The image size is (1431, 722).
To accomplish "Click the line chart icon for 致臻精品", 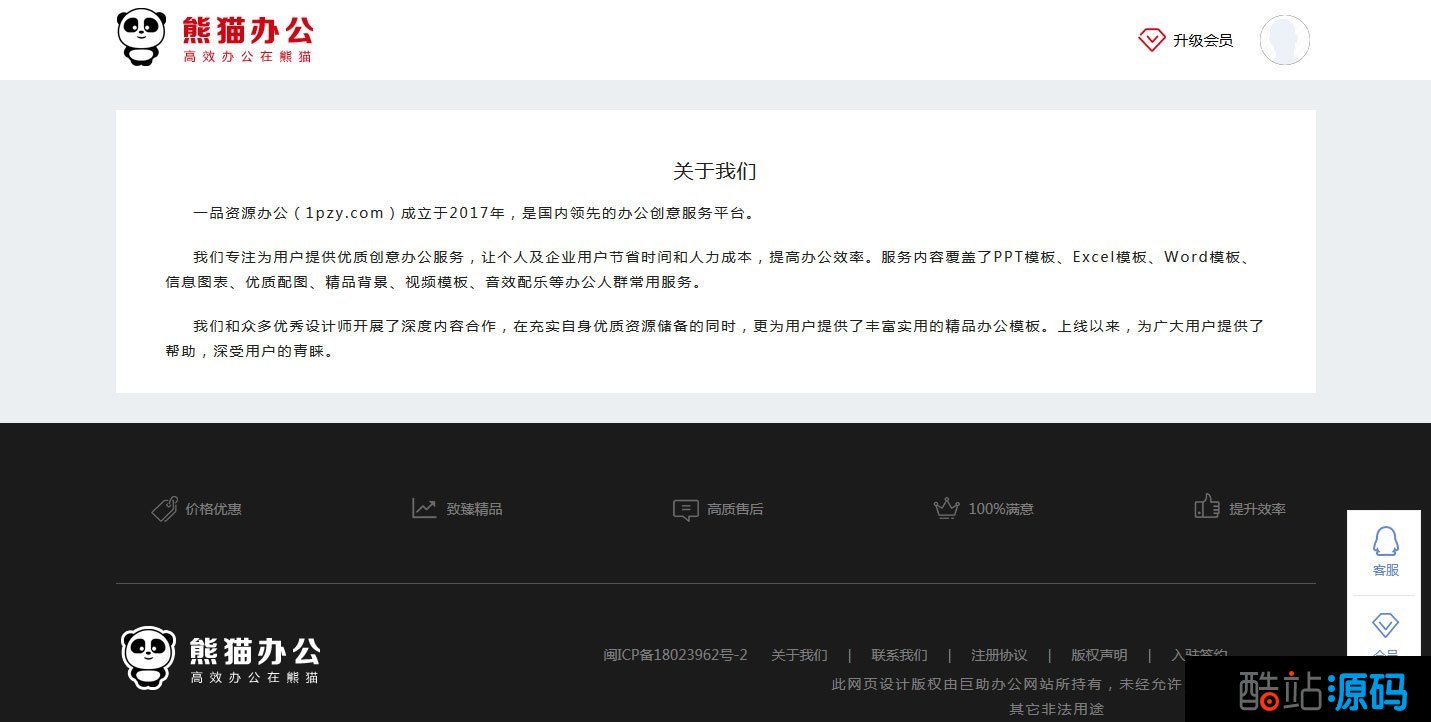I will tap(424, 509).
